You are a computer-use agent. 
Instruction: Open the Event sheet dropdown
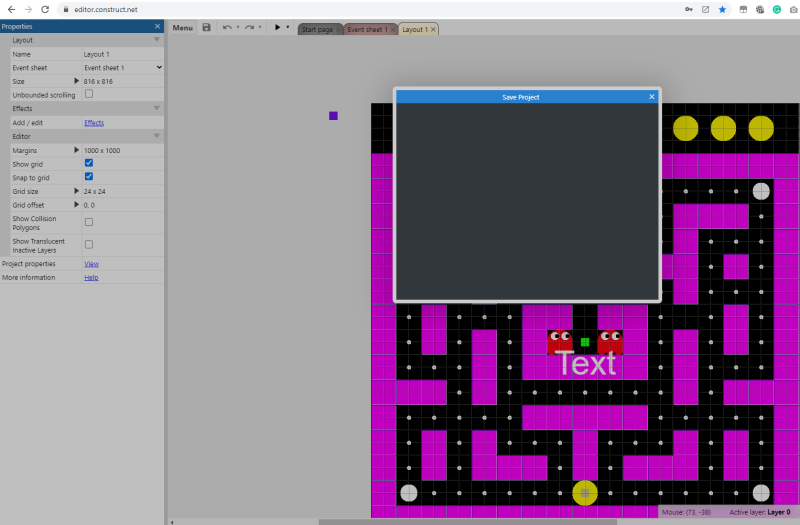point(122,67)
